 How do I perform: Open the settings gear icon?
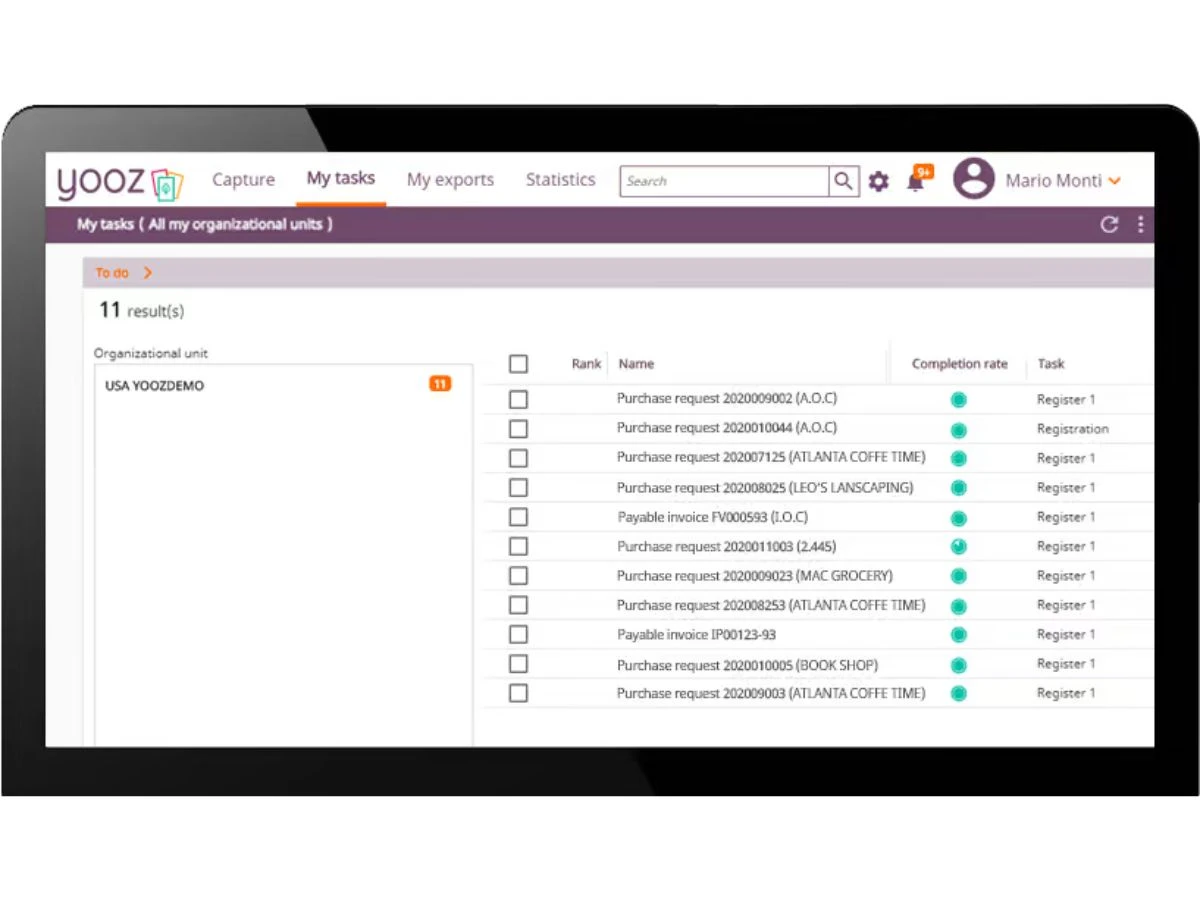click(878, 181)
